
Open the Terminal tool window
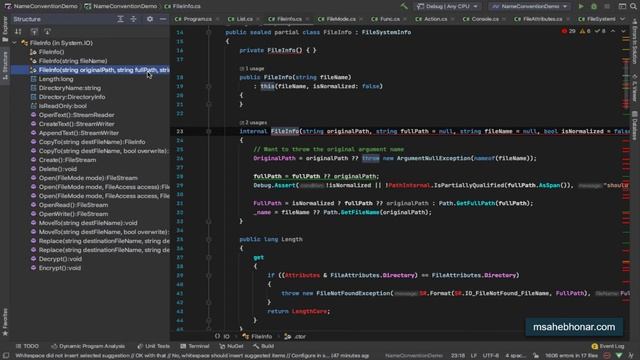(x=195, y=346)
